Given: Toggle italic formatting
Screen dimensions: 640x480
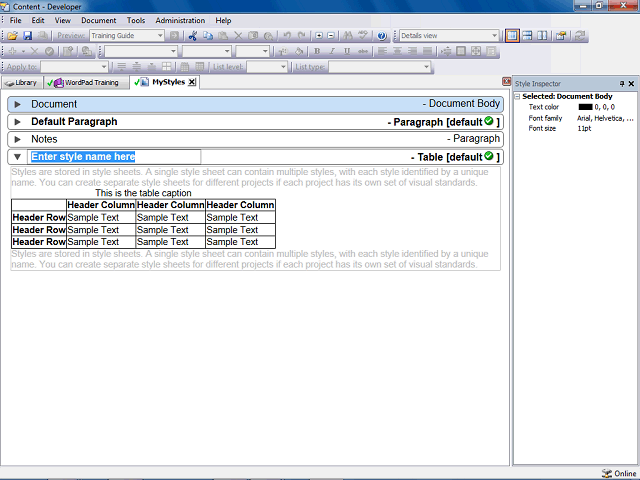Looking at the screenshot, I should tap(332, 51).
